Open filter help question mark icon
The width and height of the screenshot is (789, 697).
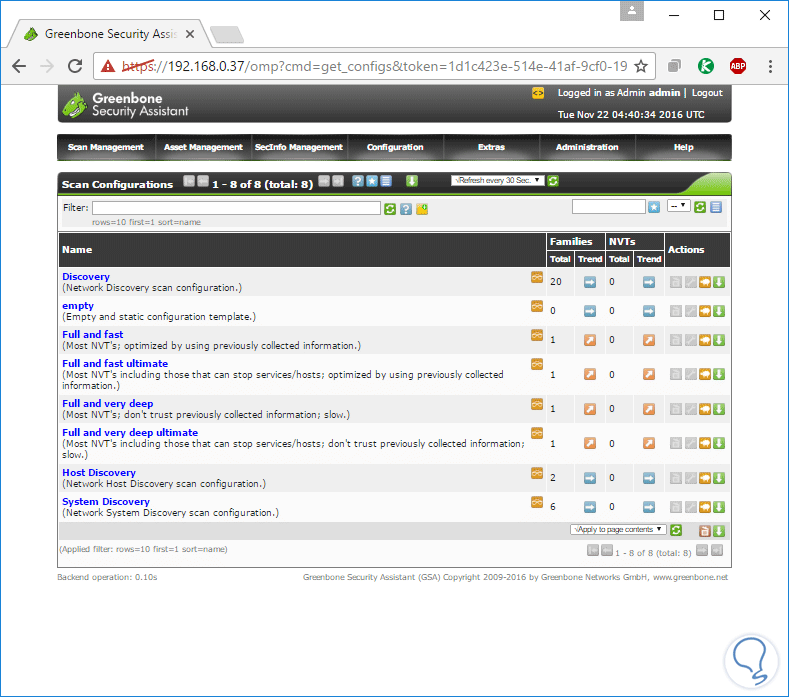pos(406,209)
